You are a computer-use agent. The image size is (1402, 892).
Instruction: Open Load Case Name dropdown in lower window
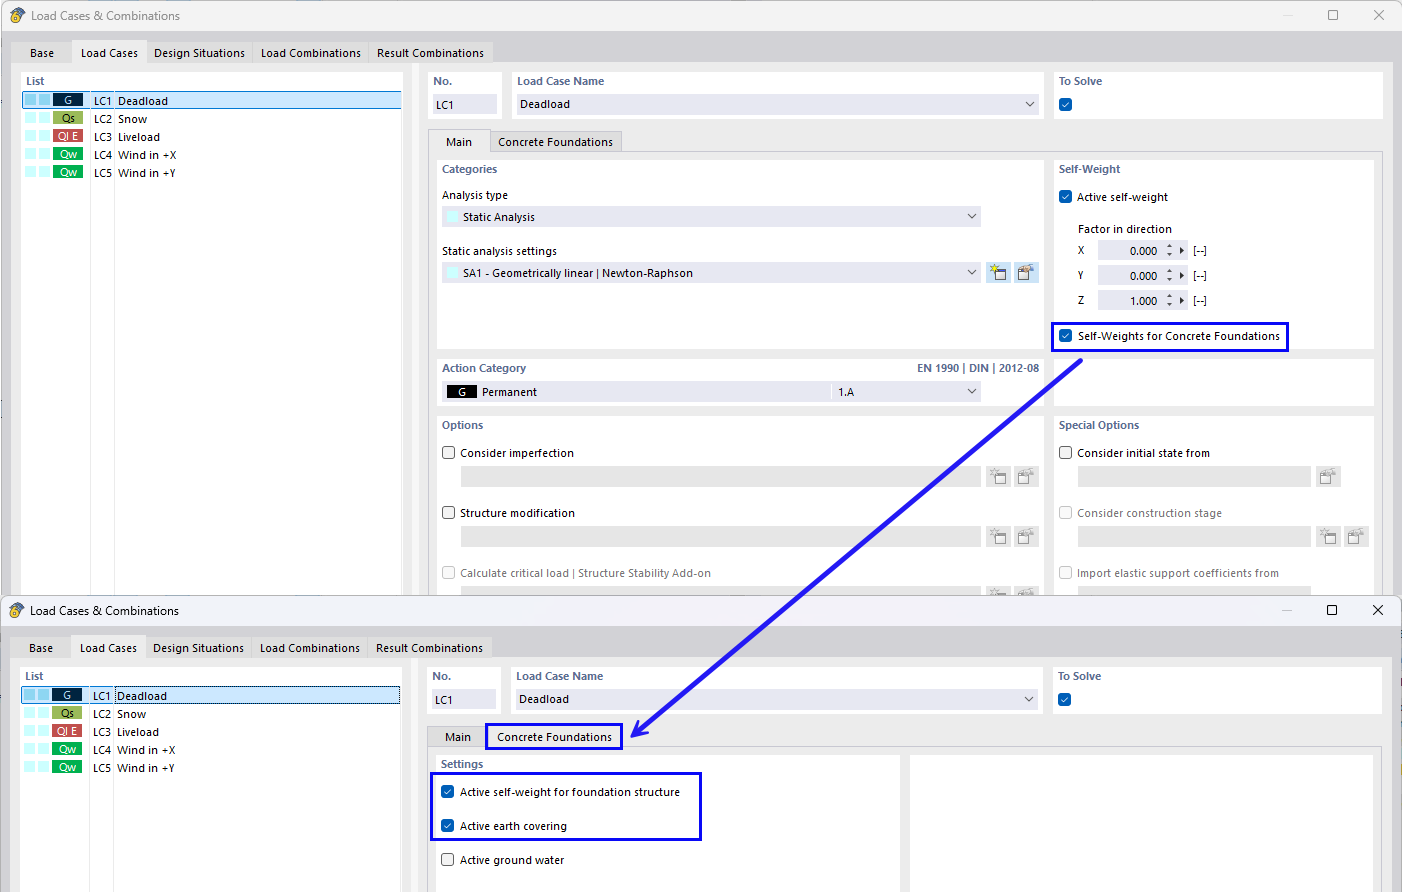click(x=1029, y=699)
